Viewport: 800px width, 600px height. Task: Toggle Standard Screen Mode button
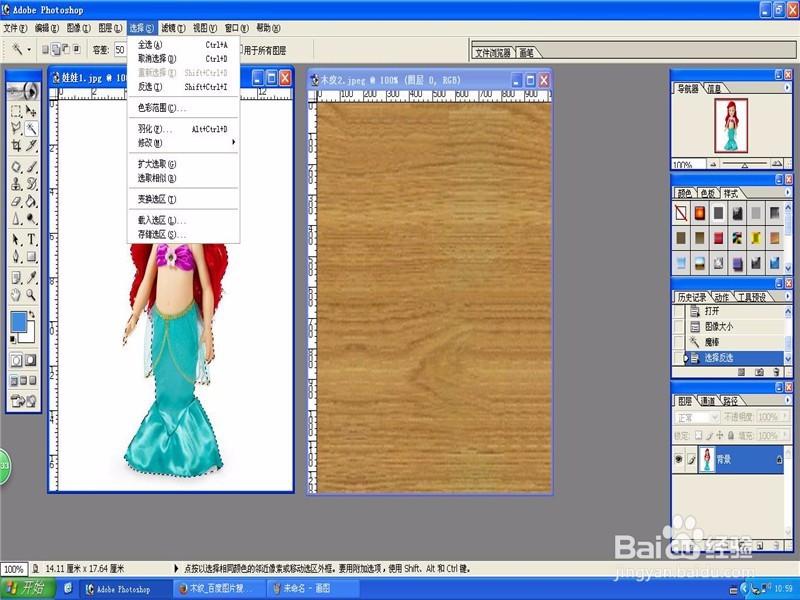[14, 381]
